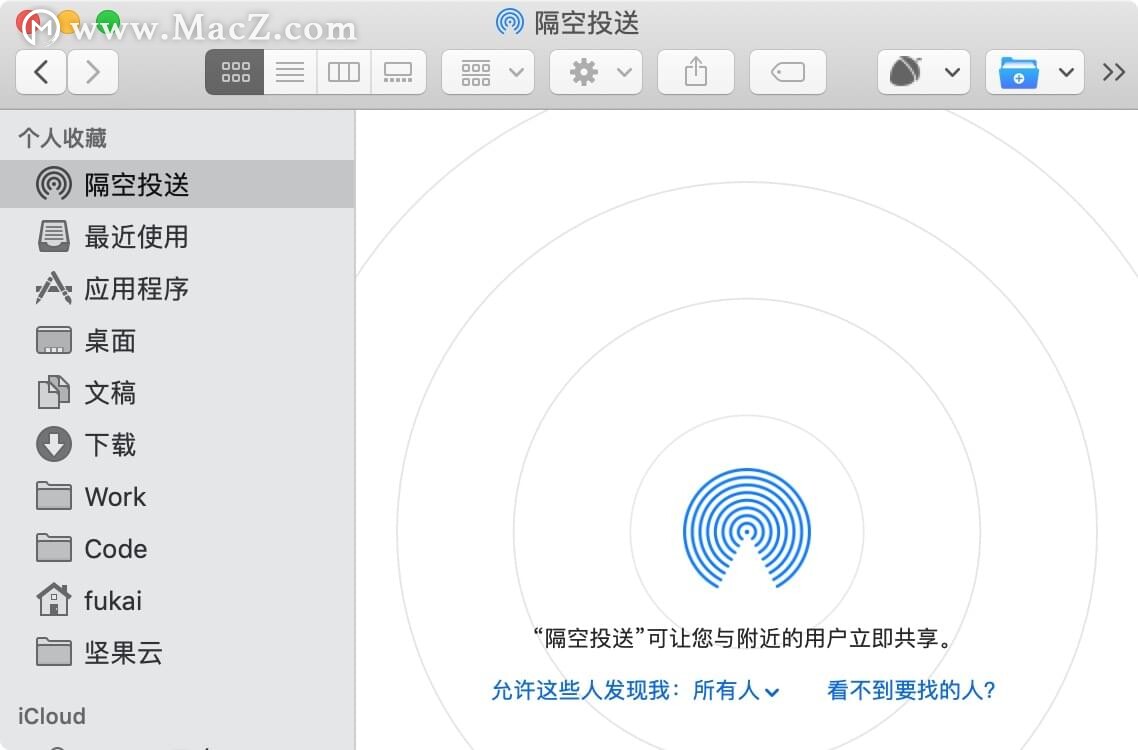Click the house icon beside fukai

tap(54, 600)
